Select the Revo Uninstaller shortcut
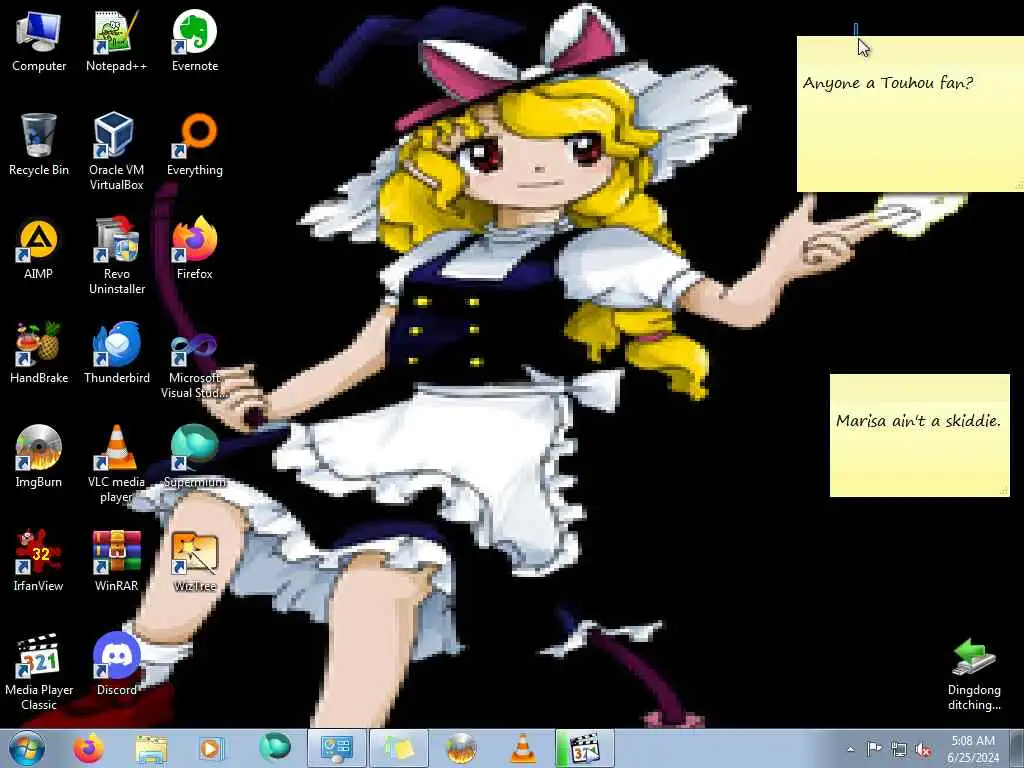Screen dimensions: 1024x768 [x=116, y=255]
